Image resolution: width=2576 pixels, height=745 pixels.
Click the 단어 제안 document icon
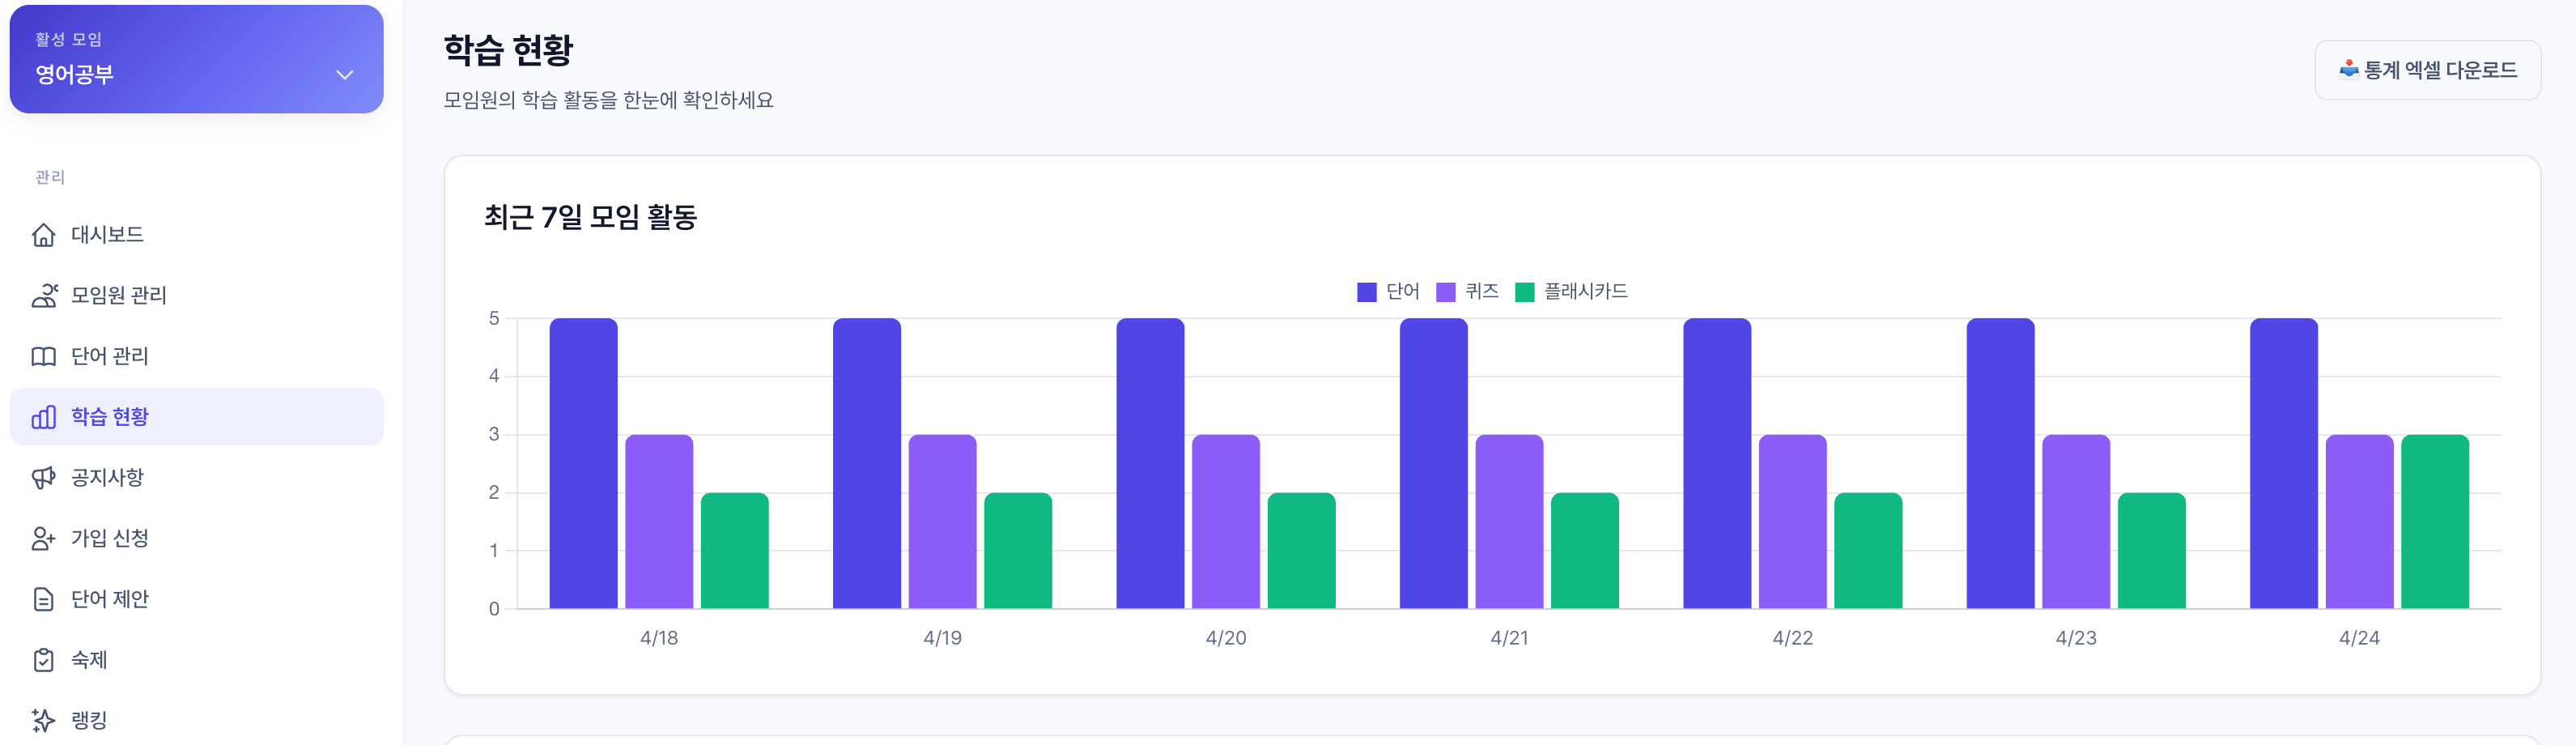pyautogui.click(x=44, y=600)
